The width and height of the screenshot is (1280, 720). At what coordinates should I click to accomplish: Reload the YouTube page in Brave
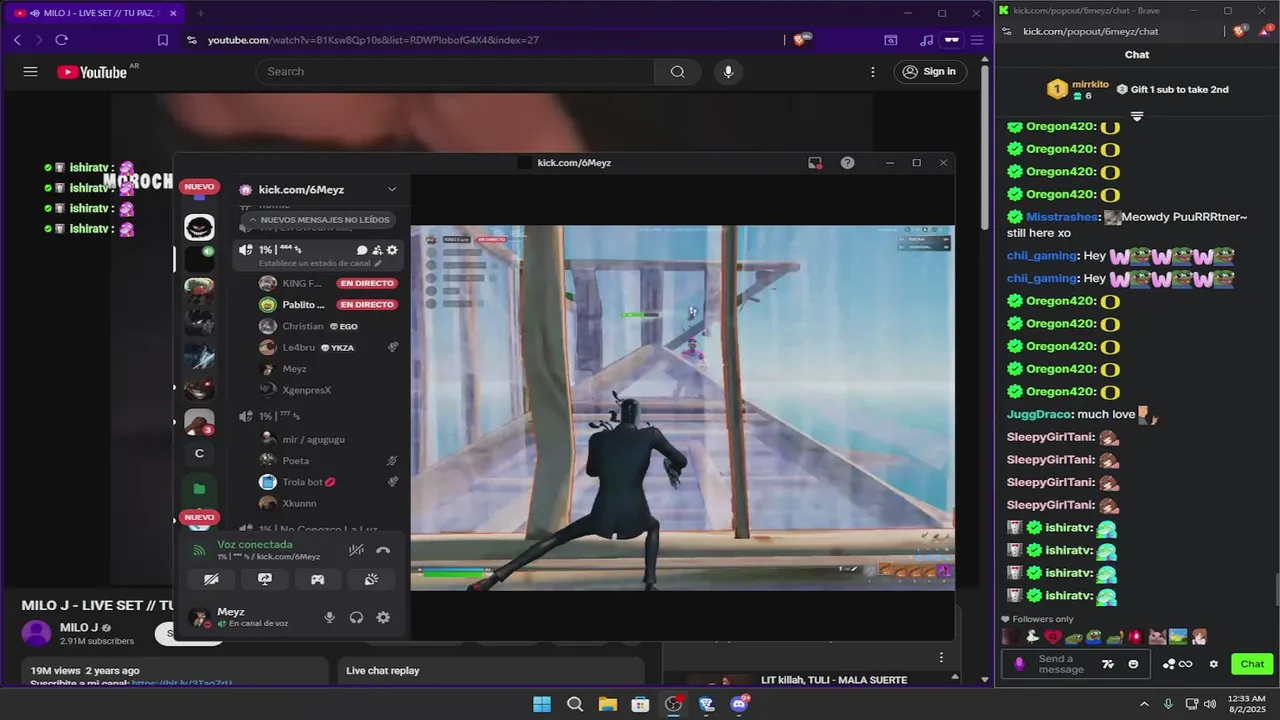pos(61,40)
